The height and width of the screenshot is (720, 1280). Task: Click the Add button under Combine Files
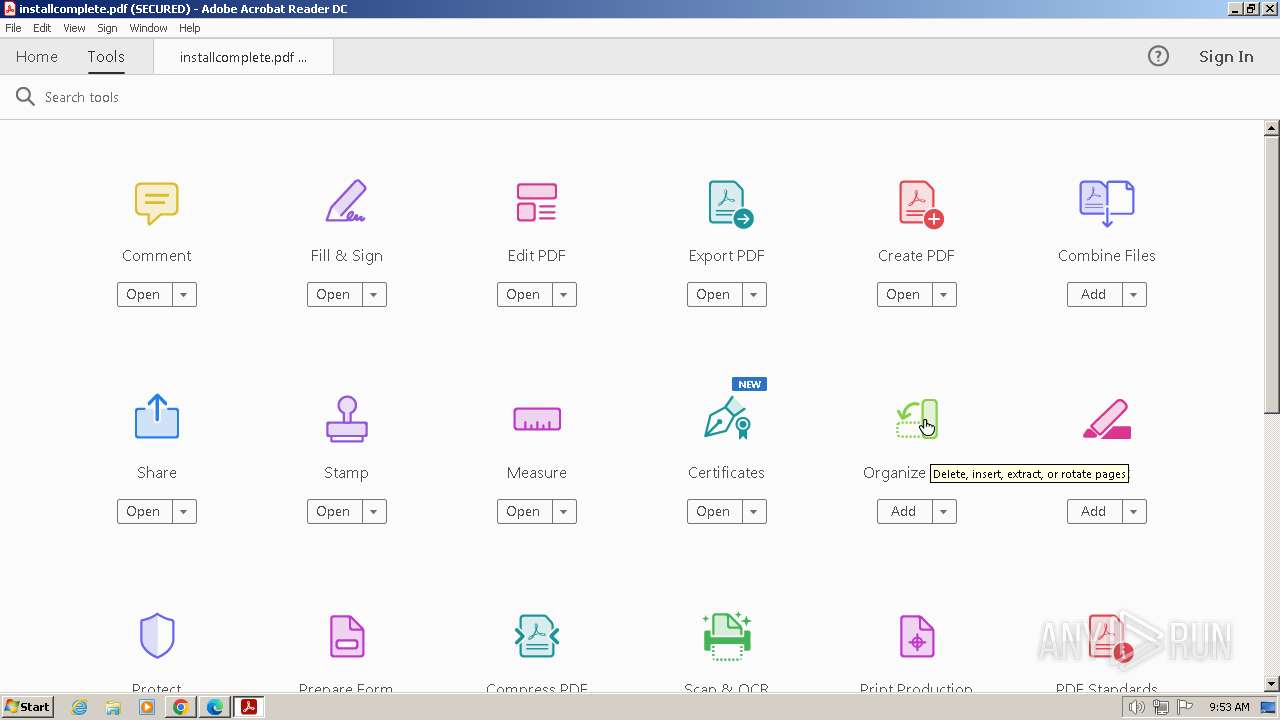coord(1094,295)
